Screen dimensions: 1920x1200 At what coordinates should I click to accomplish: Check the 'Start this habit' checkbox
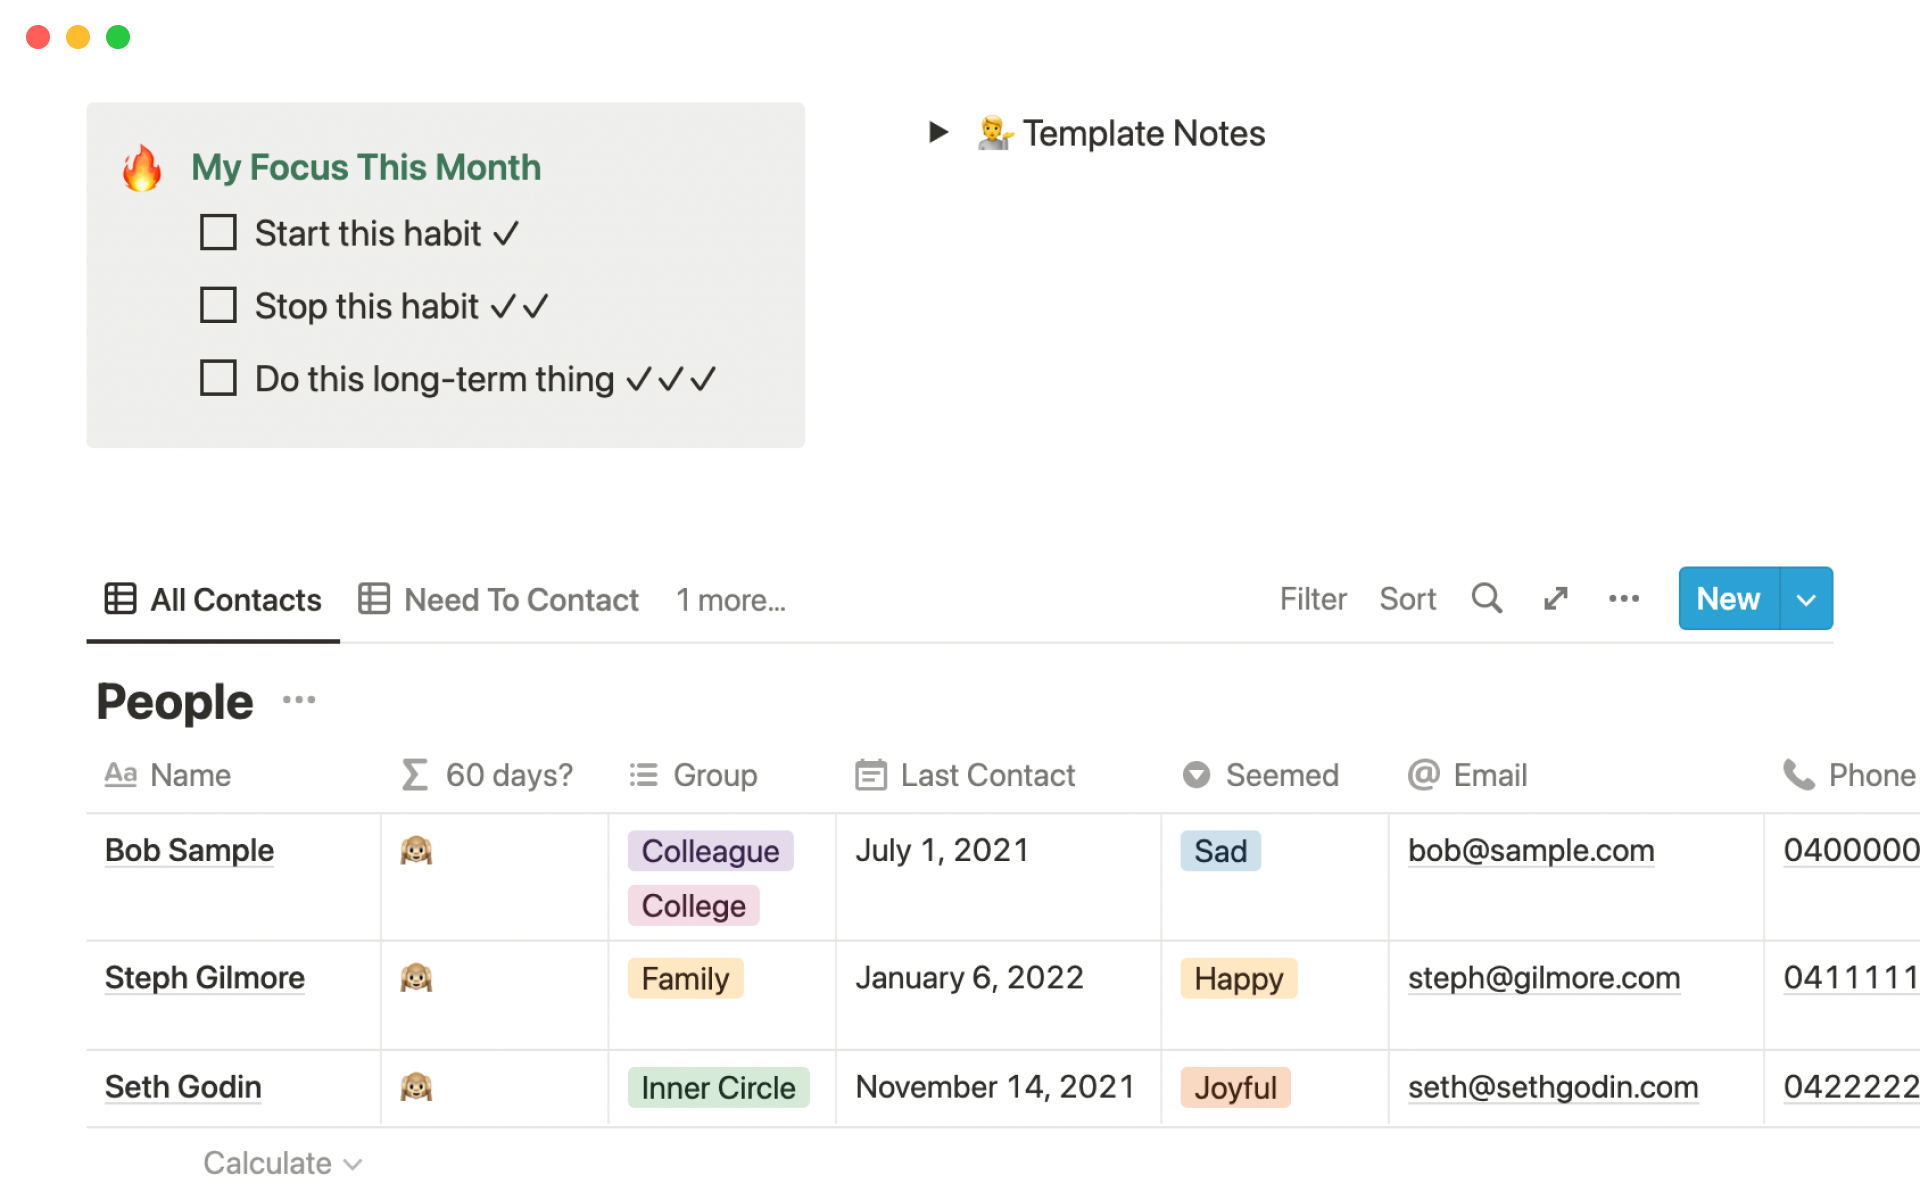click(218, 232)
